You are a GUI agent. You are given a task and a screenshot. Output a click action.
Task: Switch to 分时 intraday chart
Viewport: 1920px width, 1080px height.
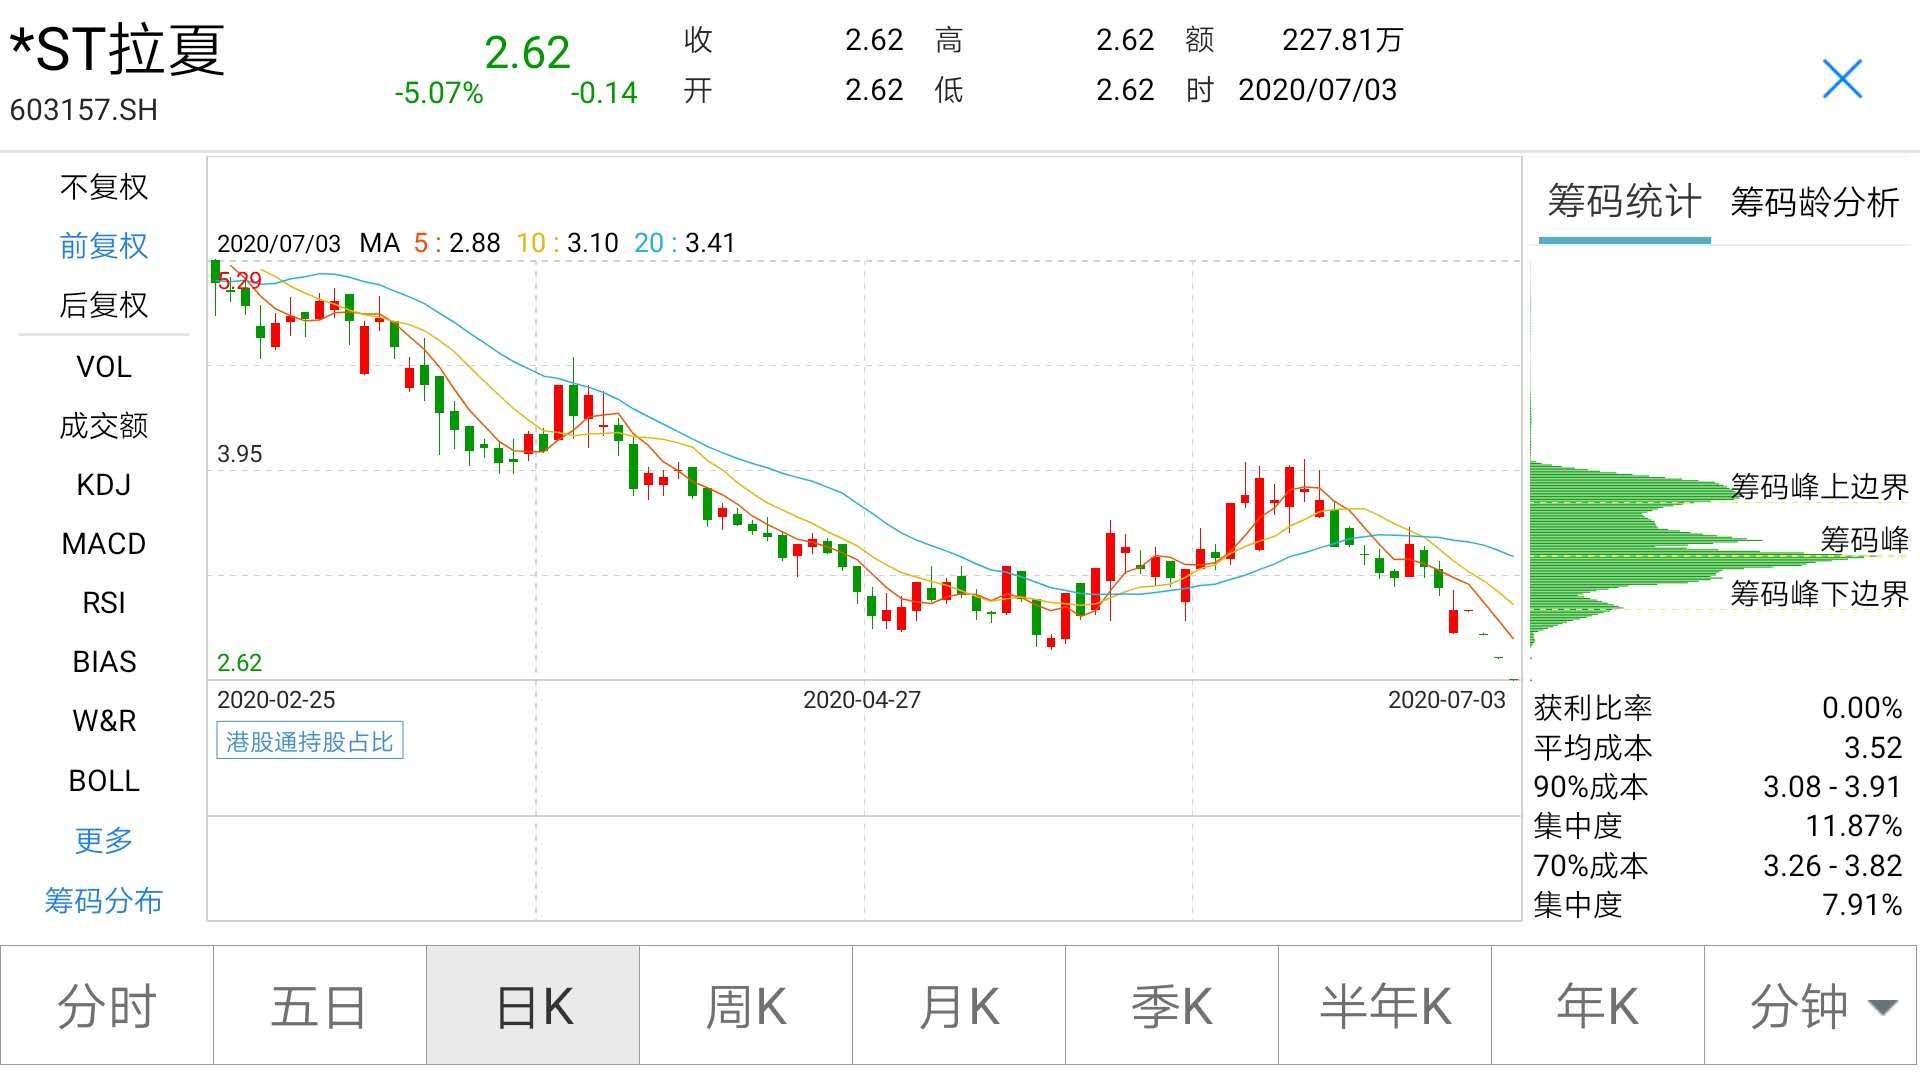point(107,1006)
